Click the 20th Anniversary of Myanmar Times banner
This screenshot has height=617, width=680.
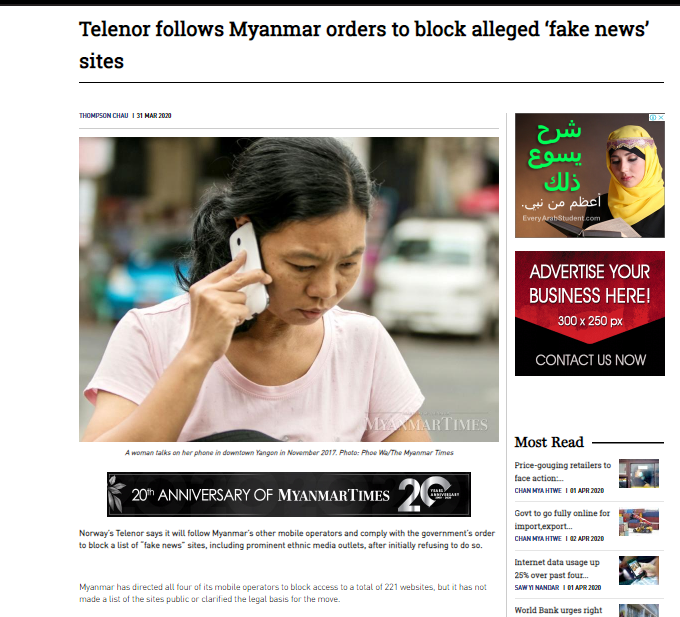[289, 494]
